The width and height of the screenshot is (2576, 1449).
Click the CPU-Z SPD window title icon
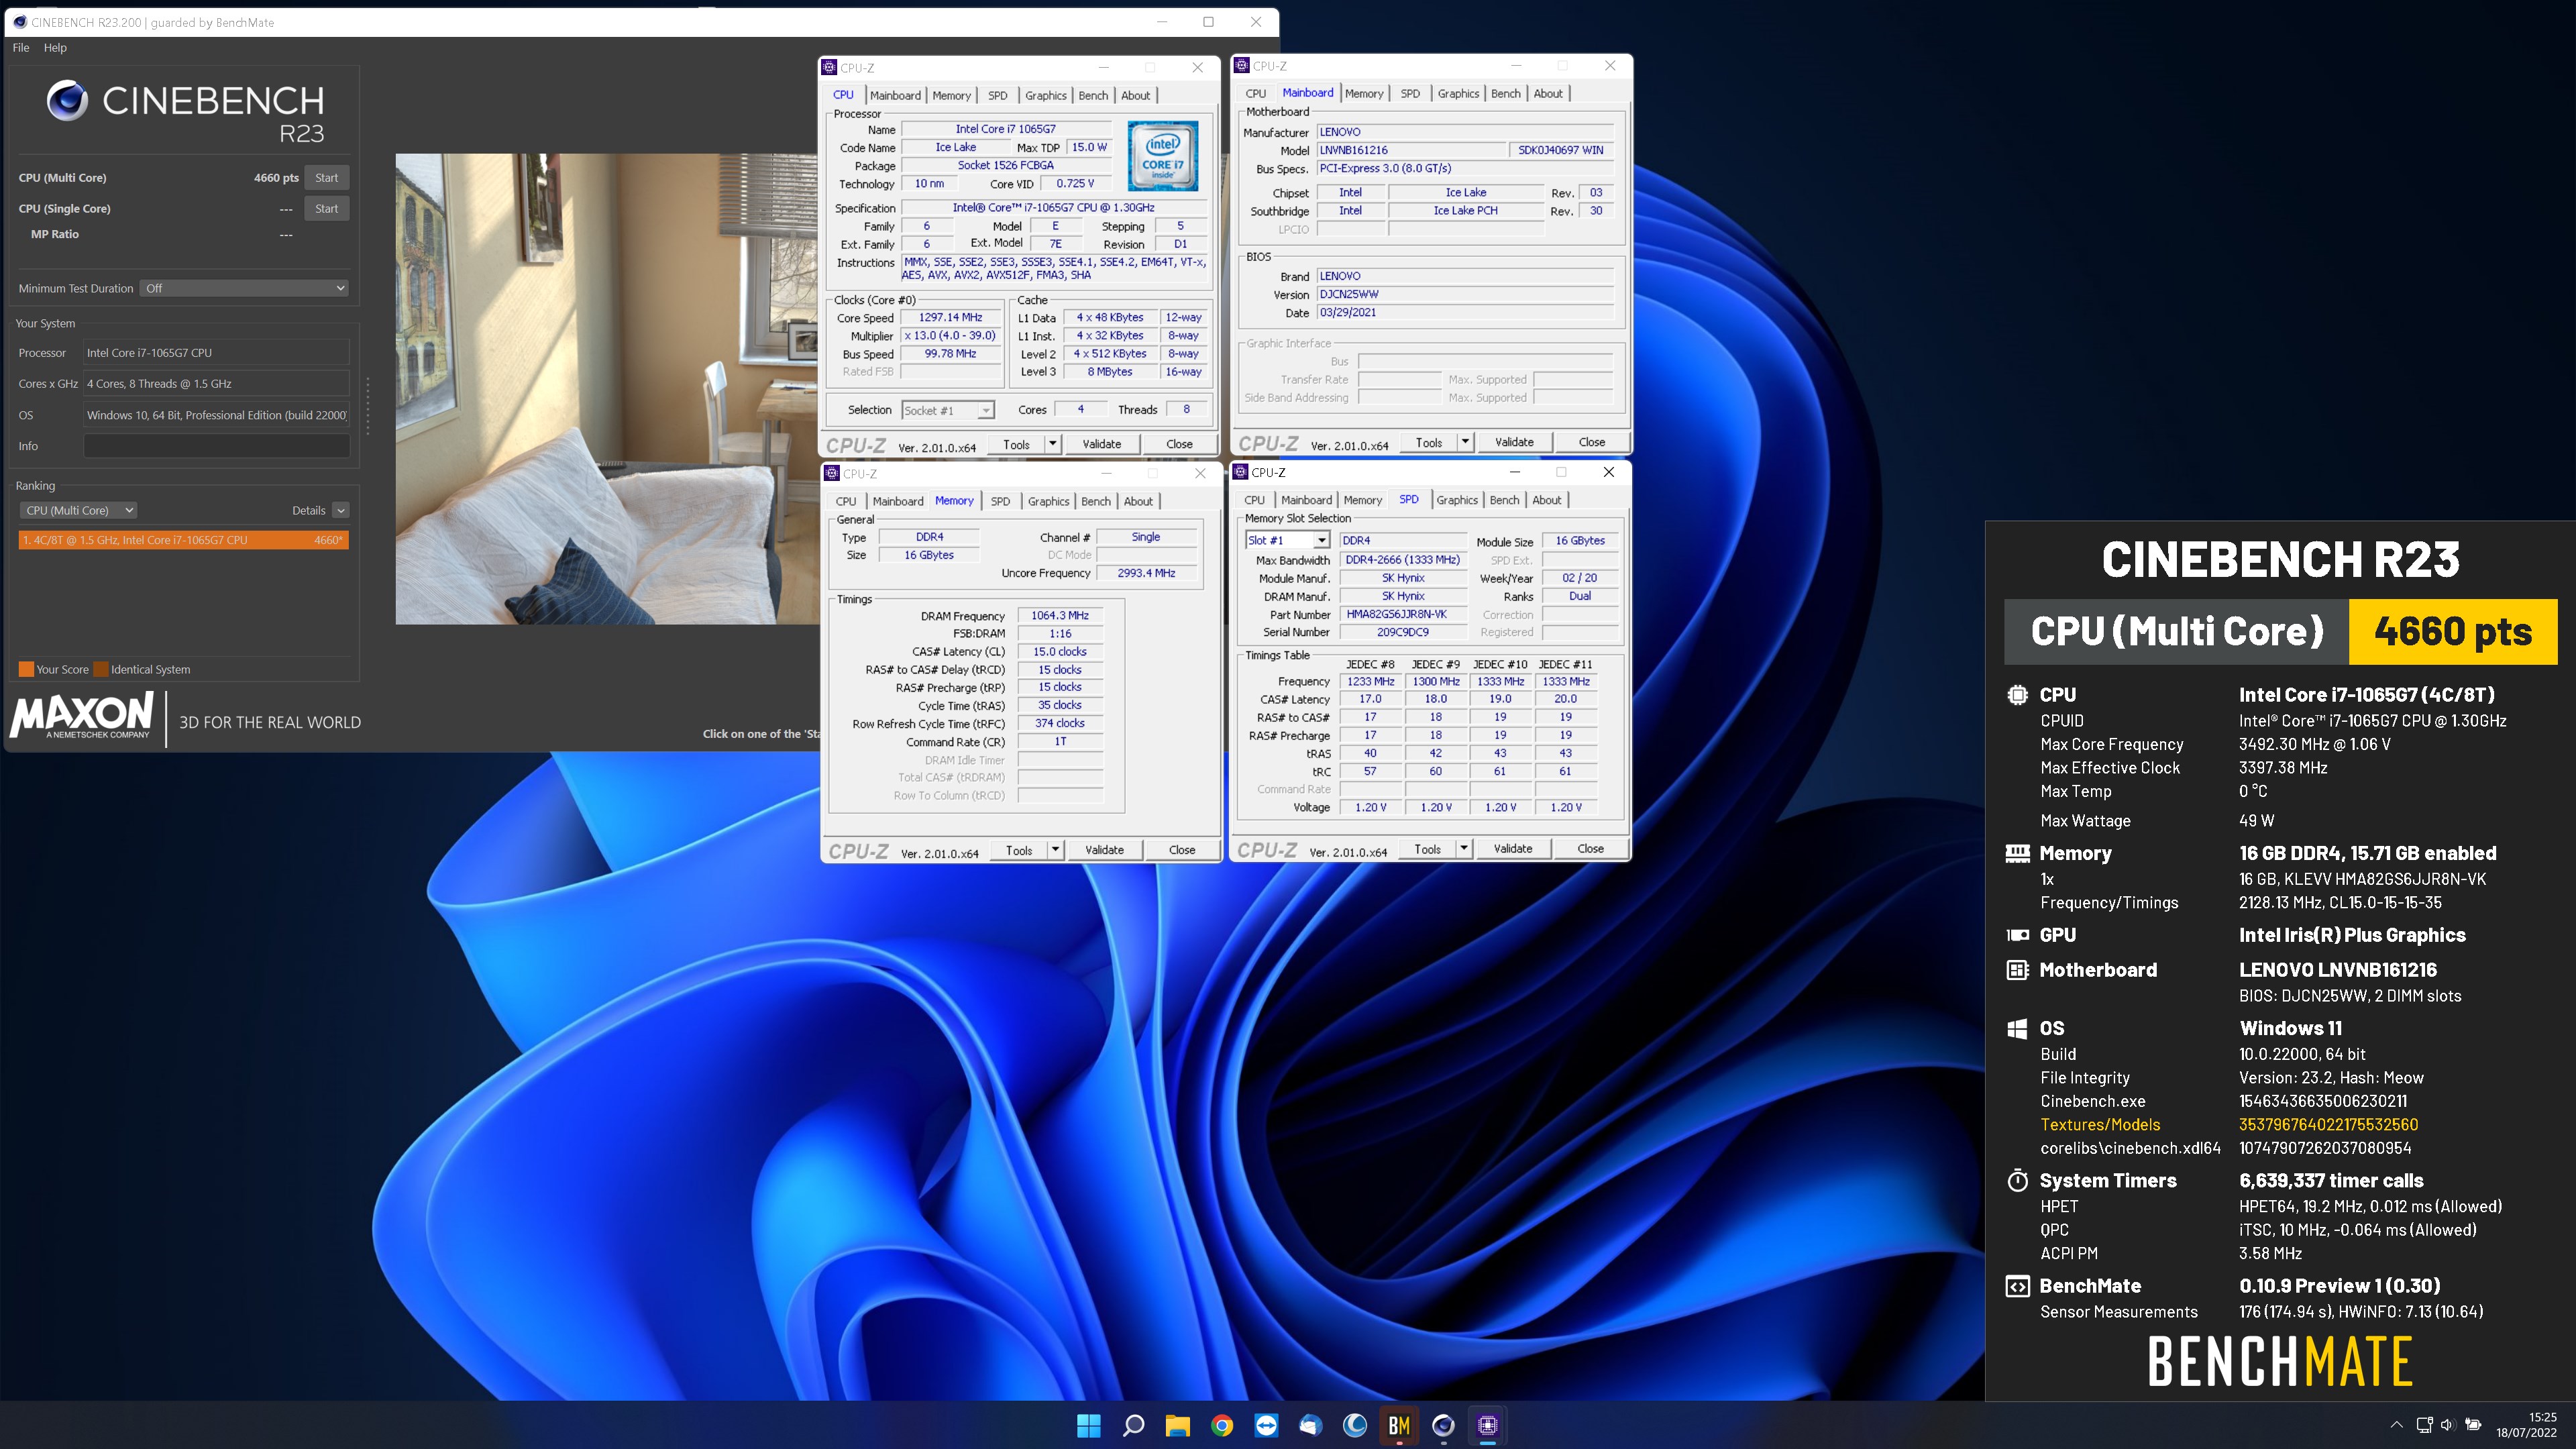[x=1241, y=472]
